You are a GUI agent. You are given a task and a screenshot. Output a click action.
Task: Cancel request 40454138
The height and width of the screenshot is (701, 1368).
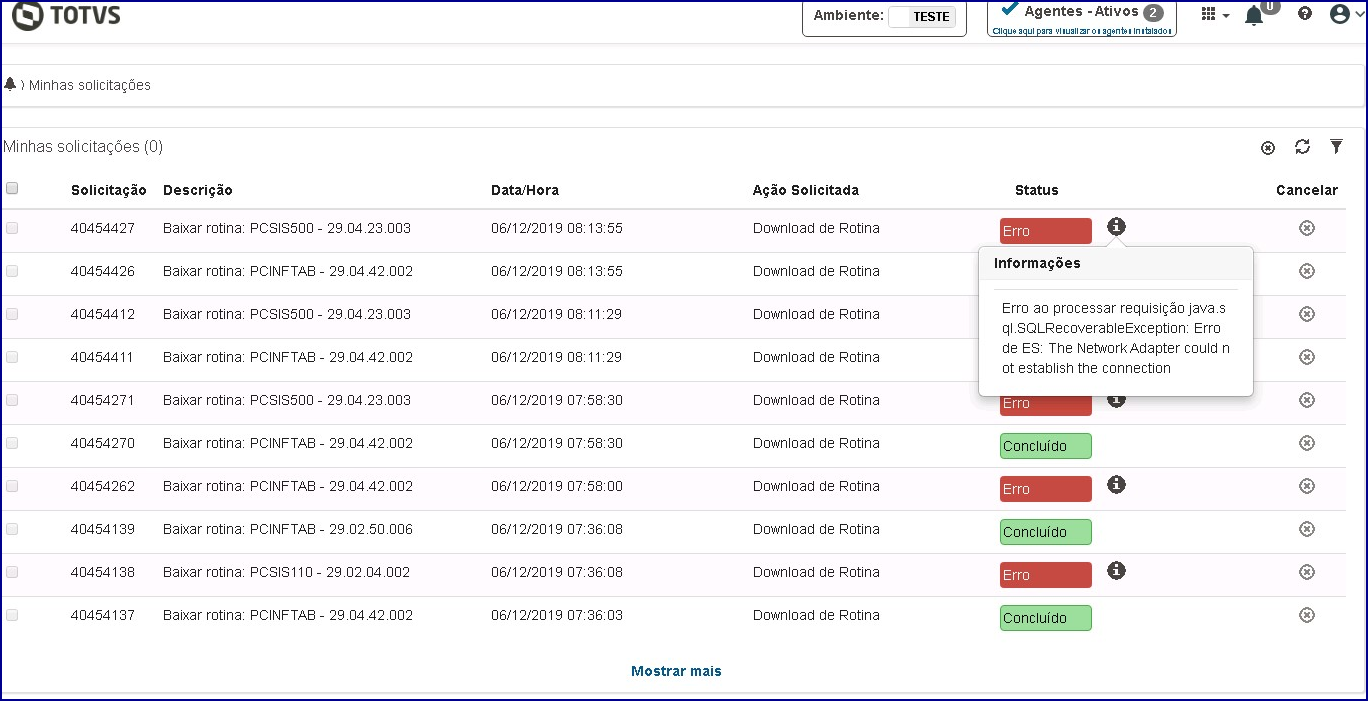(x=1306, y=572)
